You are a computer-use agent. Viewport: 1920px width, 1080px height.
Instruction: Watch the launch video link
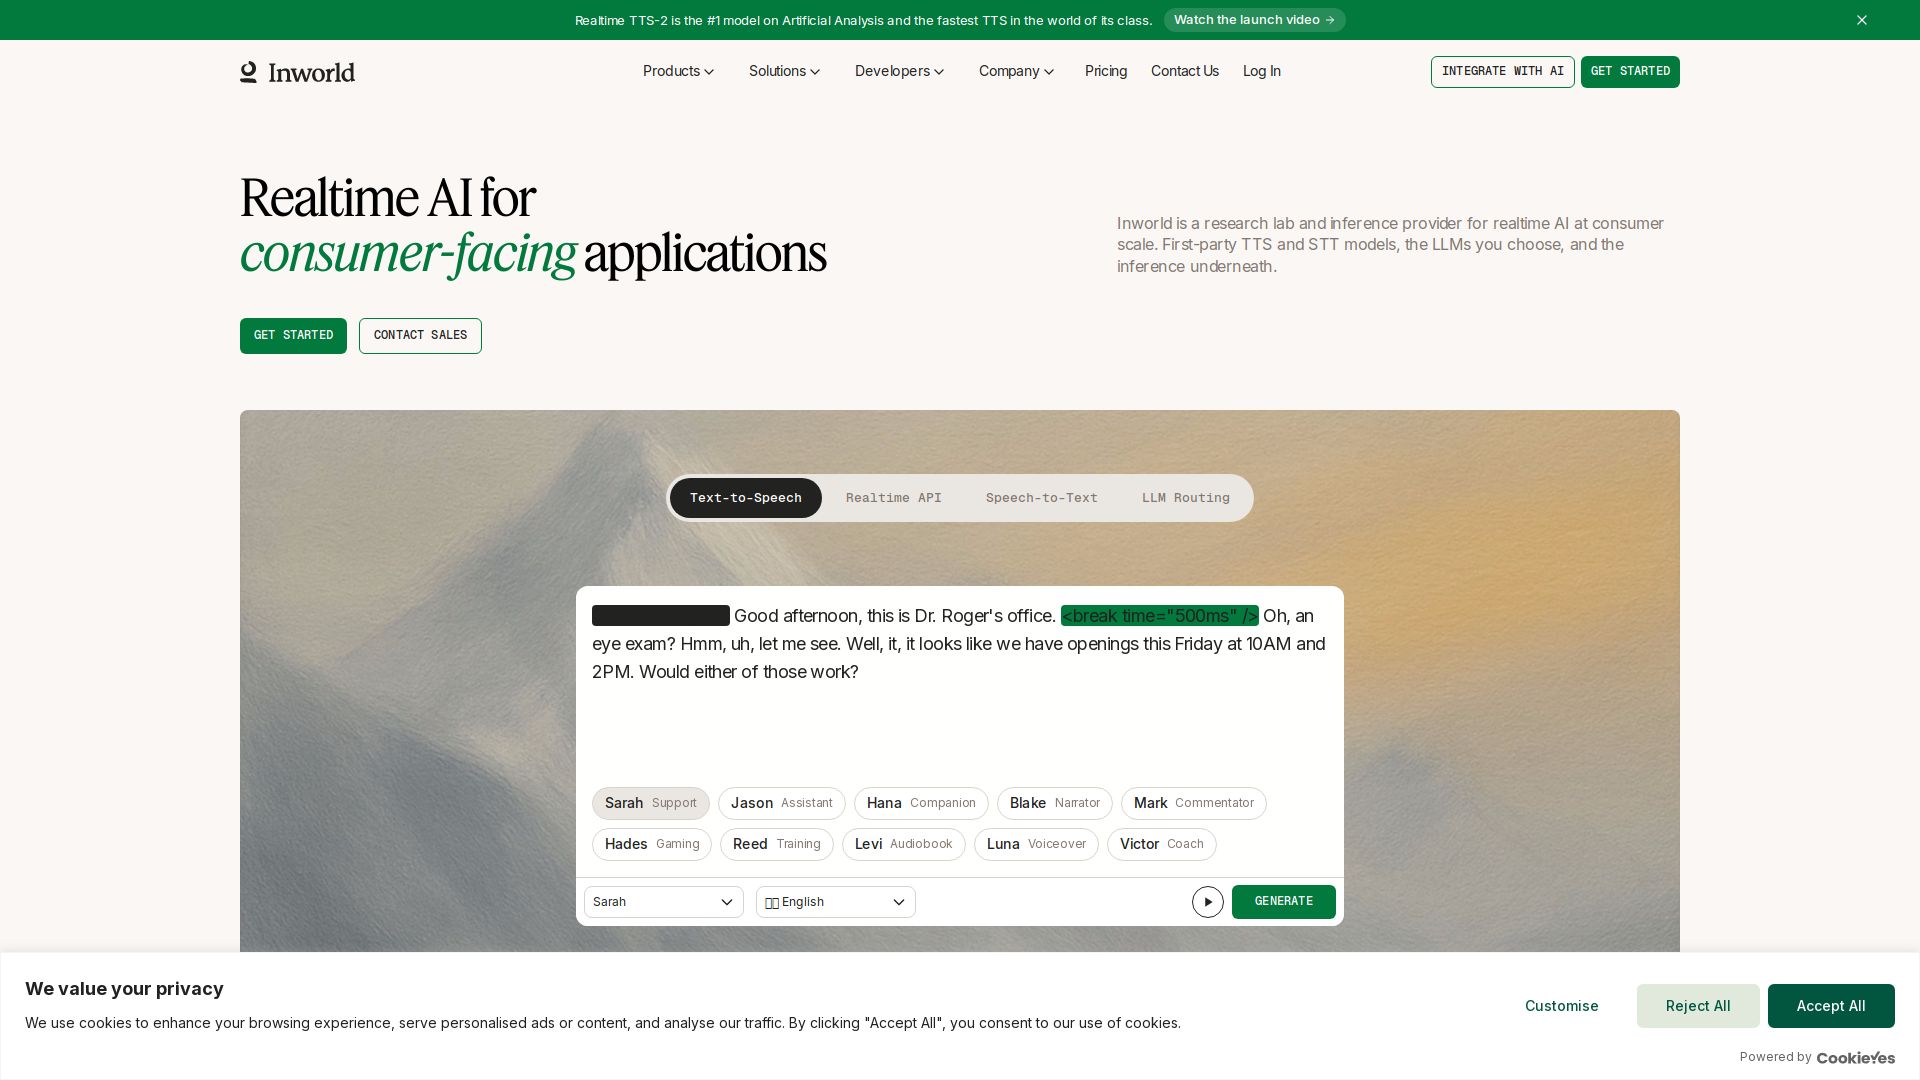[1254, 20]
